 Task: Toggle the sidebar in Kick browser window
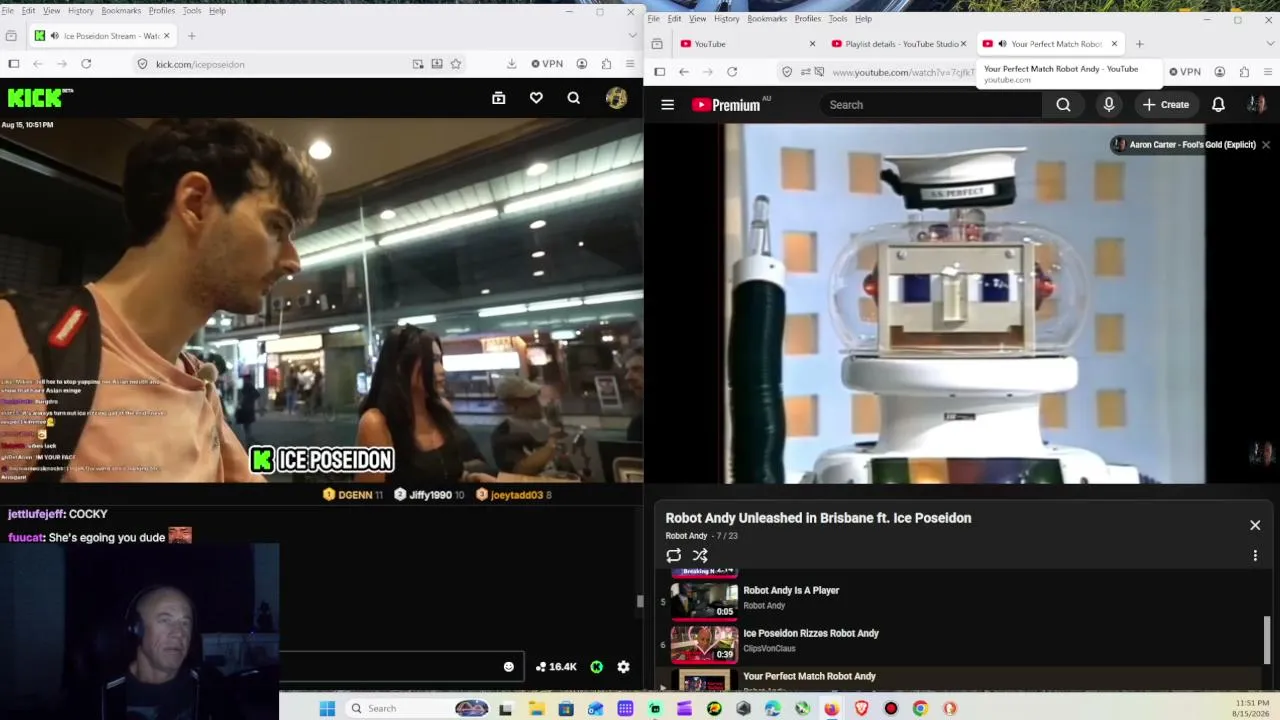[14, 64]
